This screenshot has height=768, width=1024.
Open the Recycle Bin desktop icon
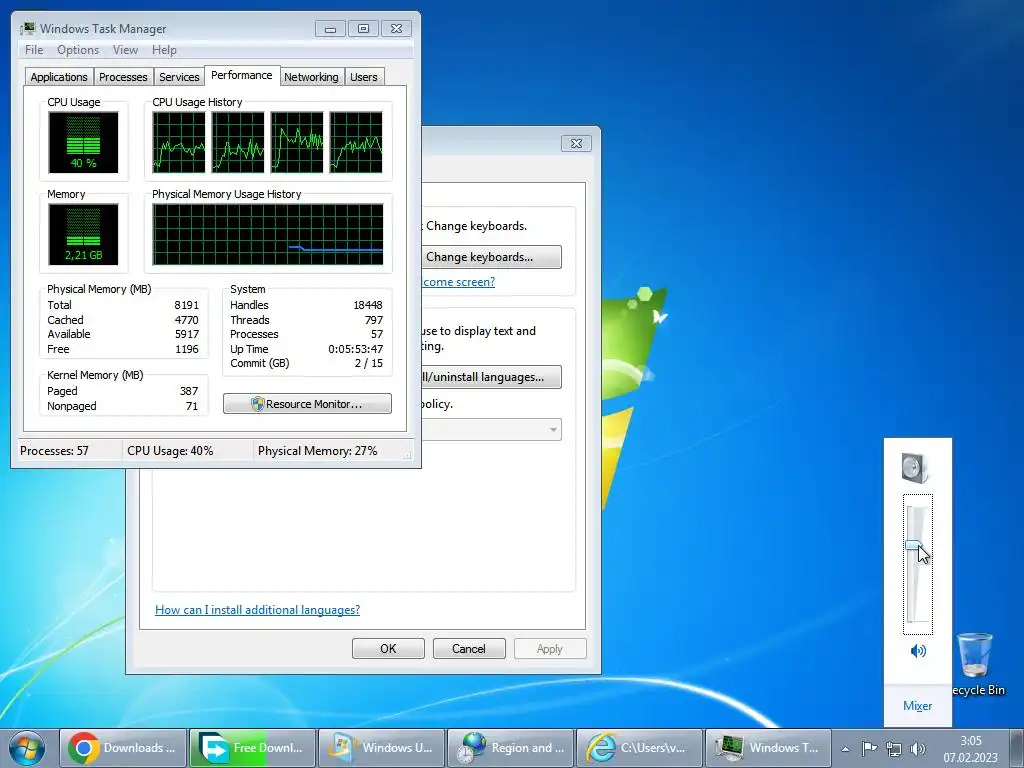(x=976, y=663)
